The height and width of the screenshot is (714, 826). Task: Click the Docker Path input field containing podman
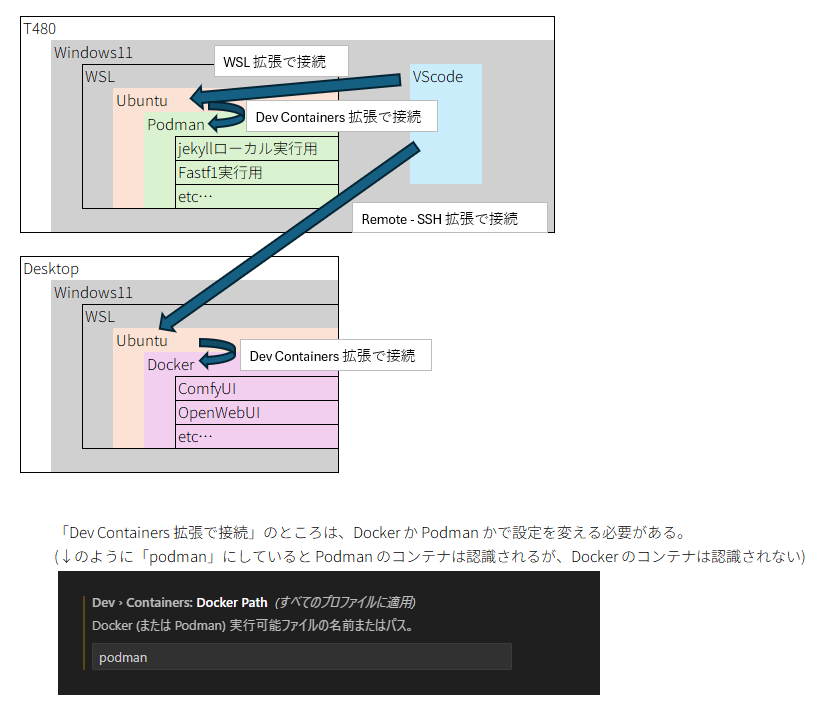click(301, 657)
